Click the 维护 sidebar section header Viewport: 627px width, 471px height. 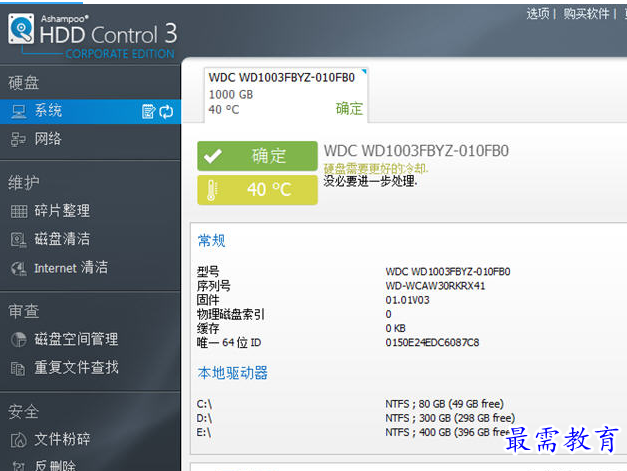coord(24,183)
